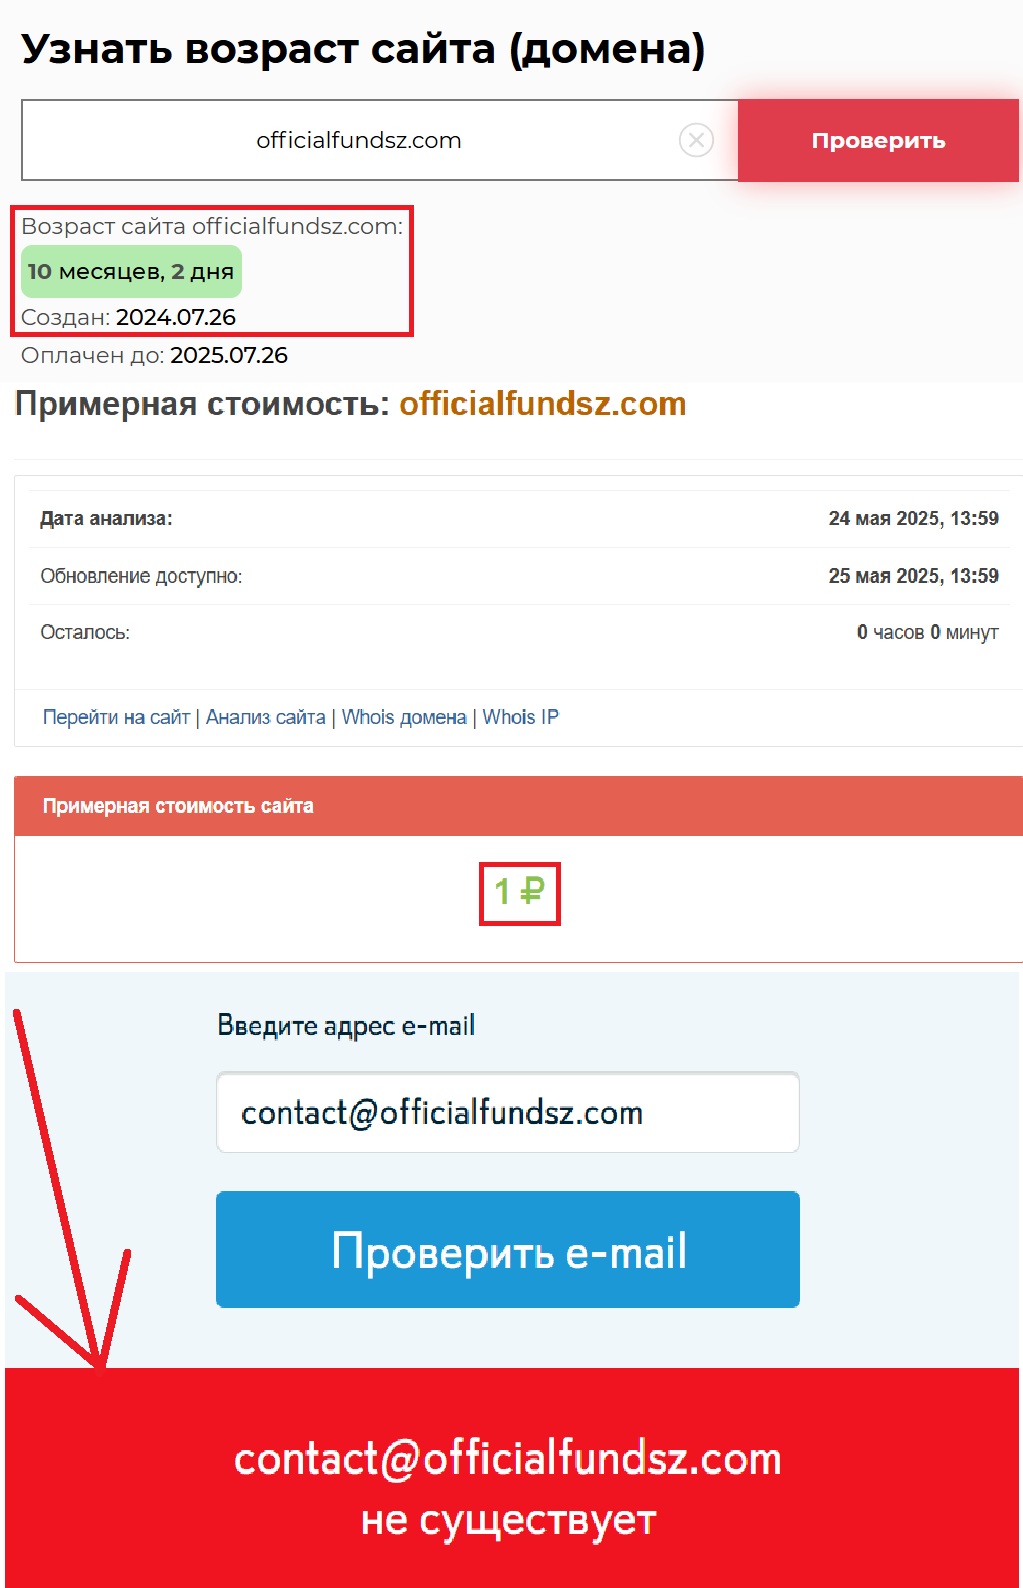Click the paid-until date 2025.07.26
Viewport: 1023px width, 1588px height.
229,355
